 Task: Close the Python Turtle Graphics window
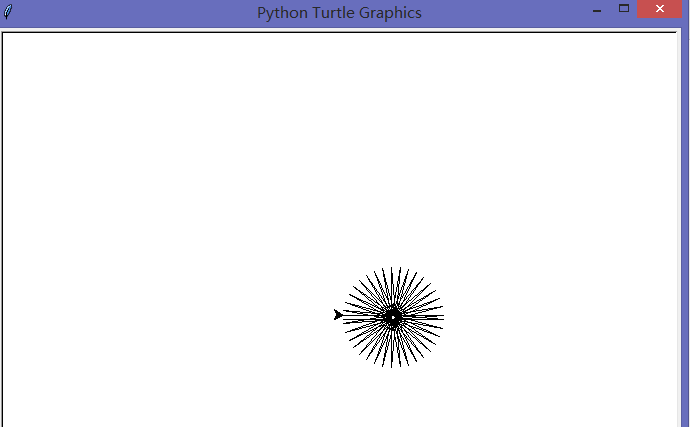click(x=659, y=9)
